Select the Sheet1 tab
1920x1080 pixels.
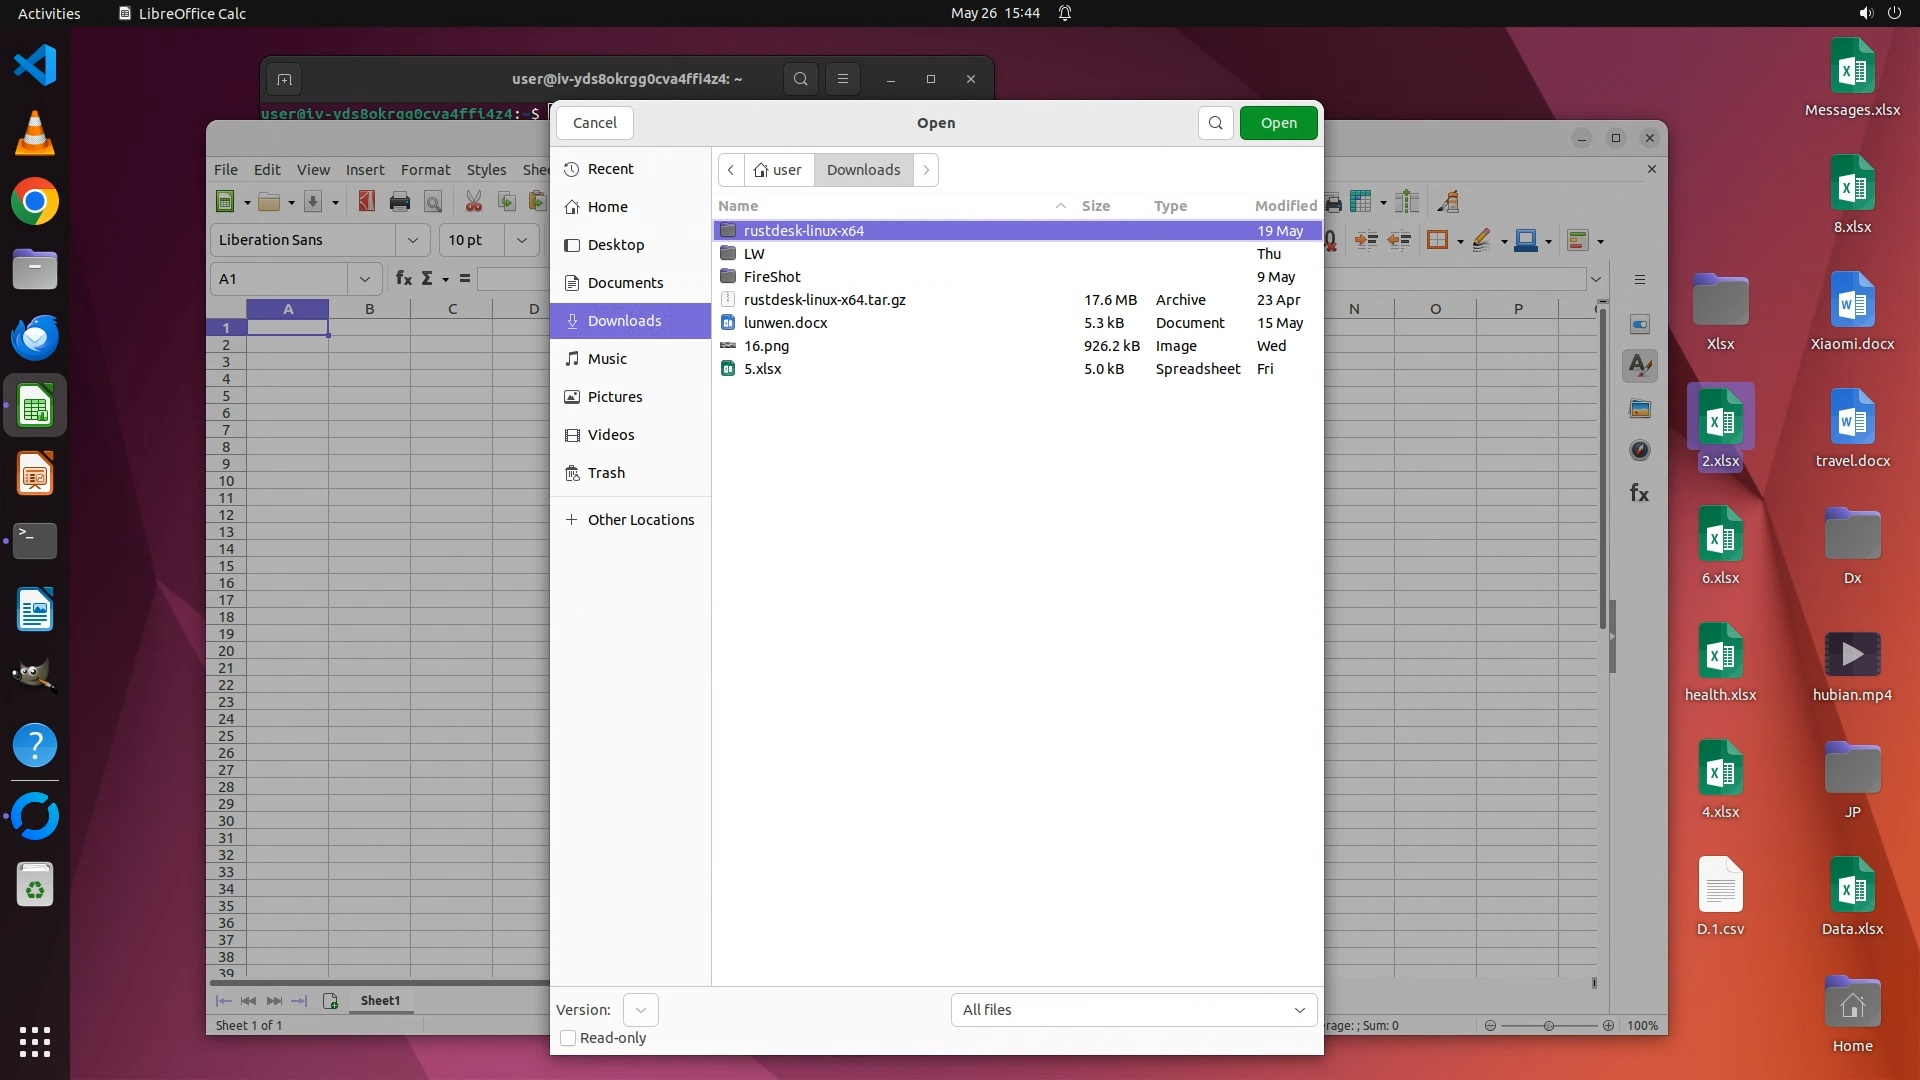(x=380, y=1000)
